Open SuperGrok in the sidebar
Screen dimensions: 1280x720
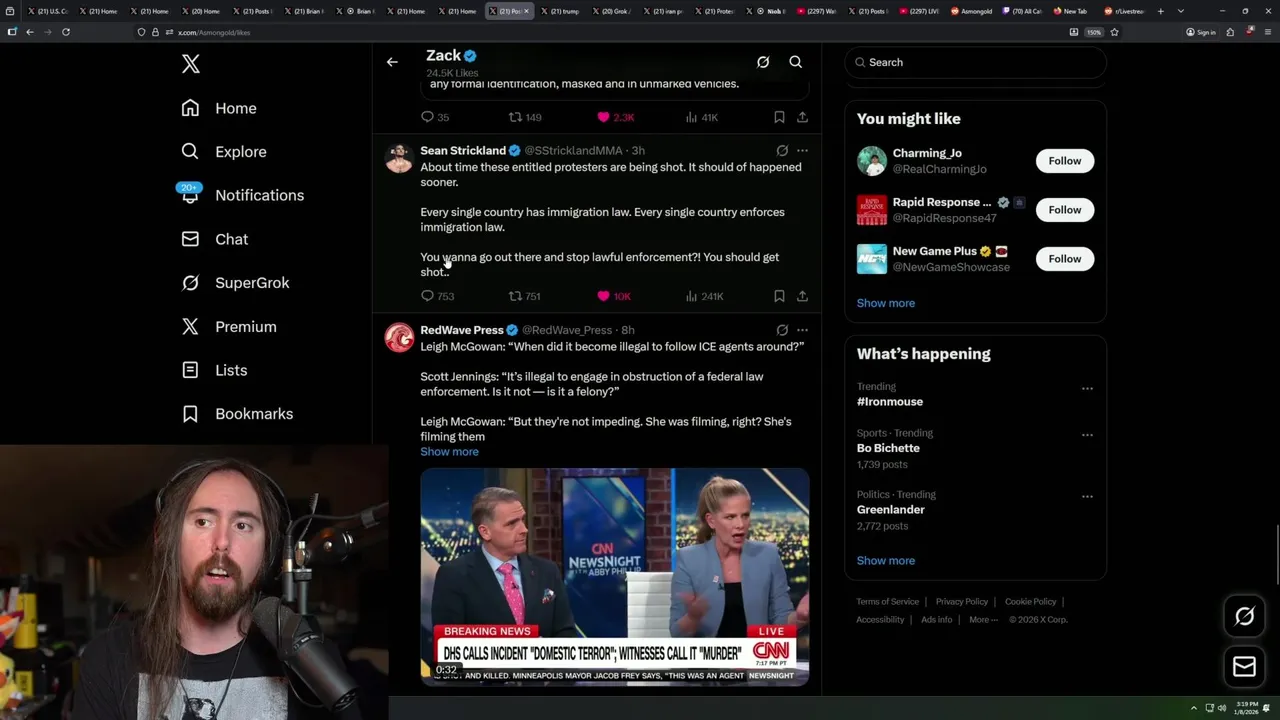[x=236, y=283]
